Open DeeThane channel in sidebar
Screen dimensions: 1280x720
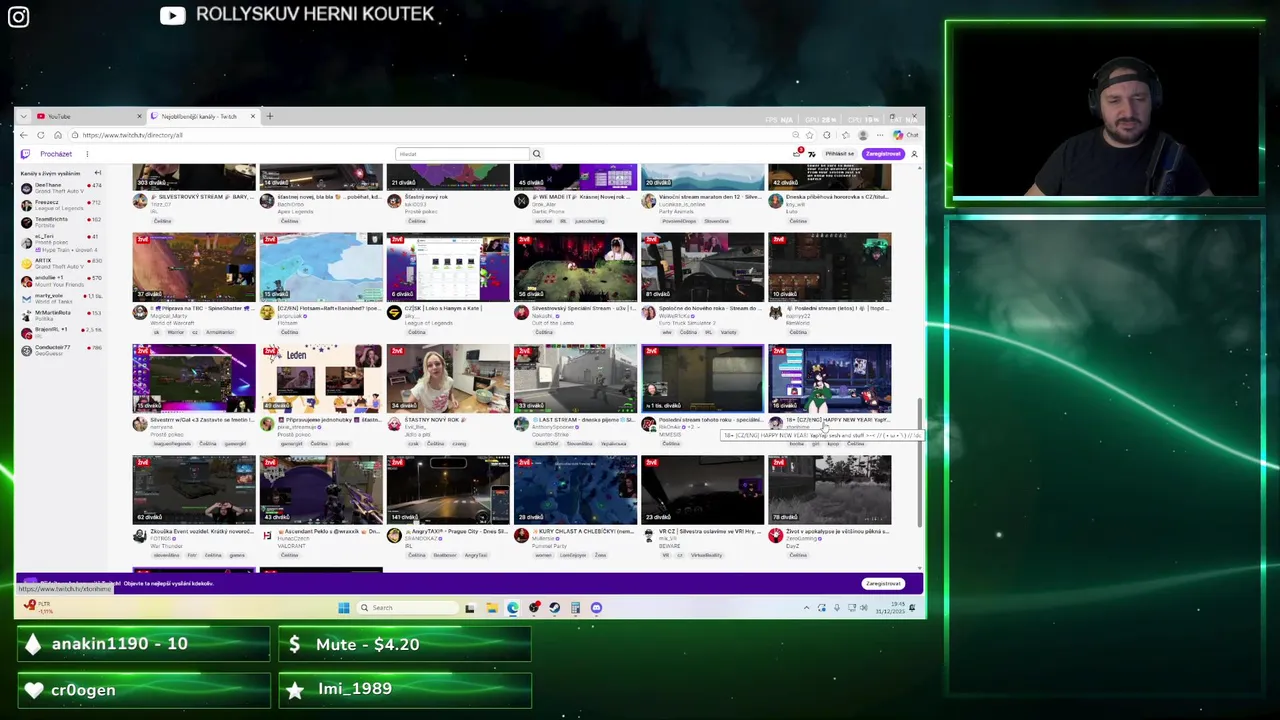(62, 187)
